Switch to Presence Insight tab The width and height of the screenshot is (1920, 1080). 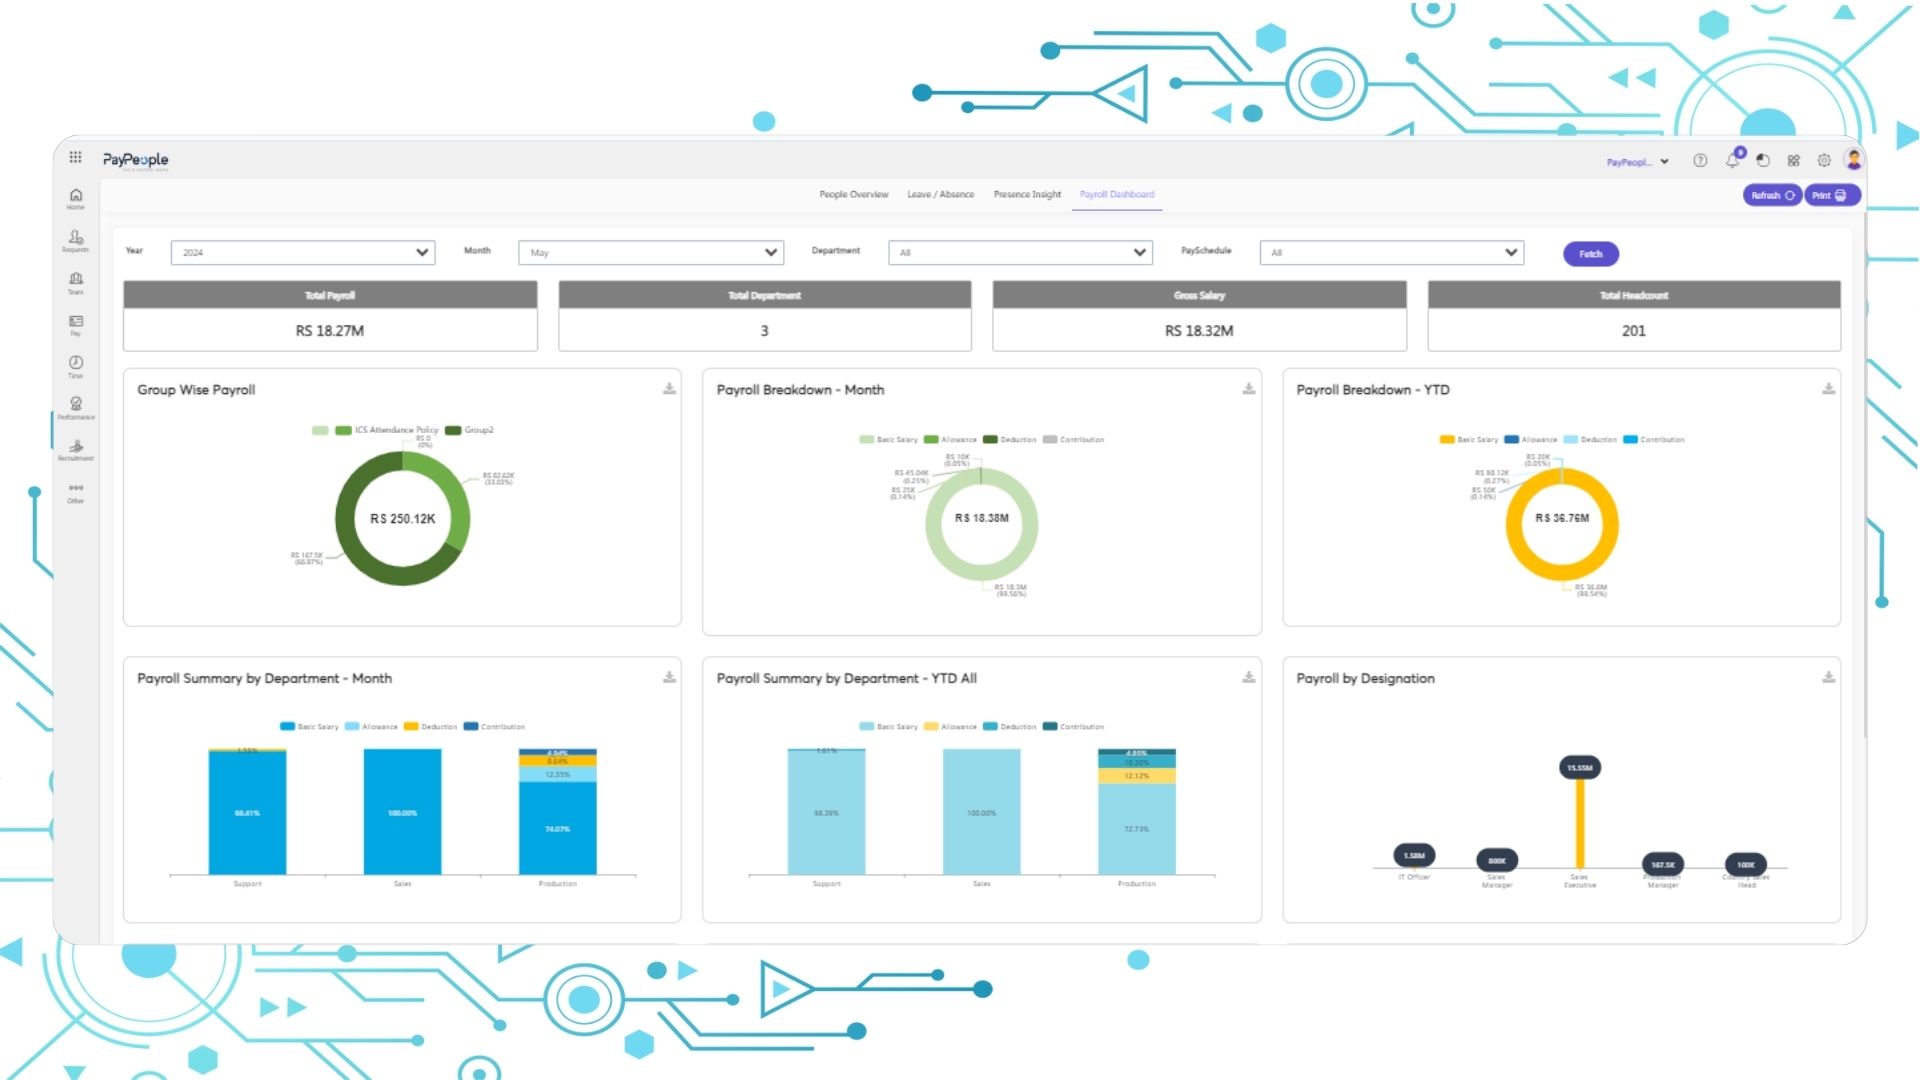[1027, 195]
